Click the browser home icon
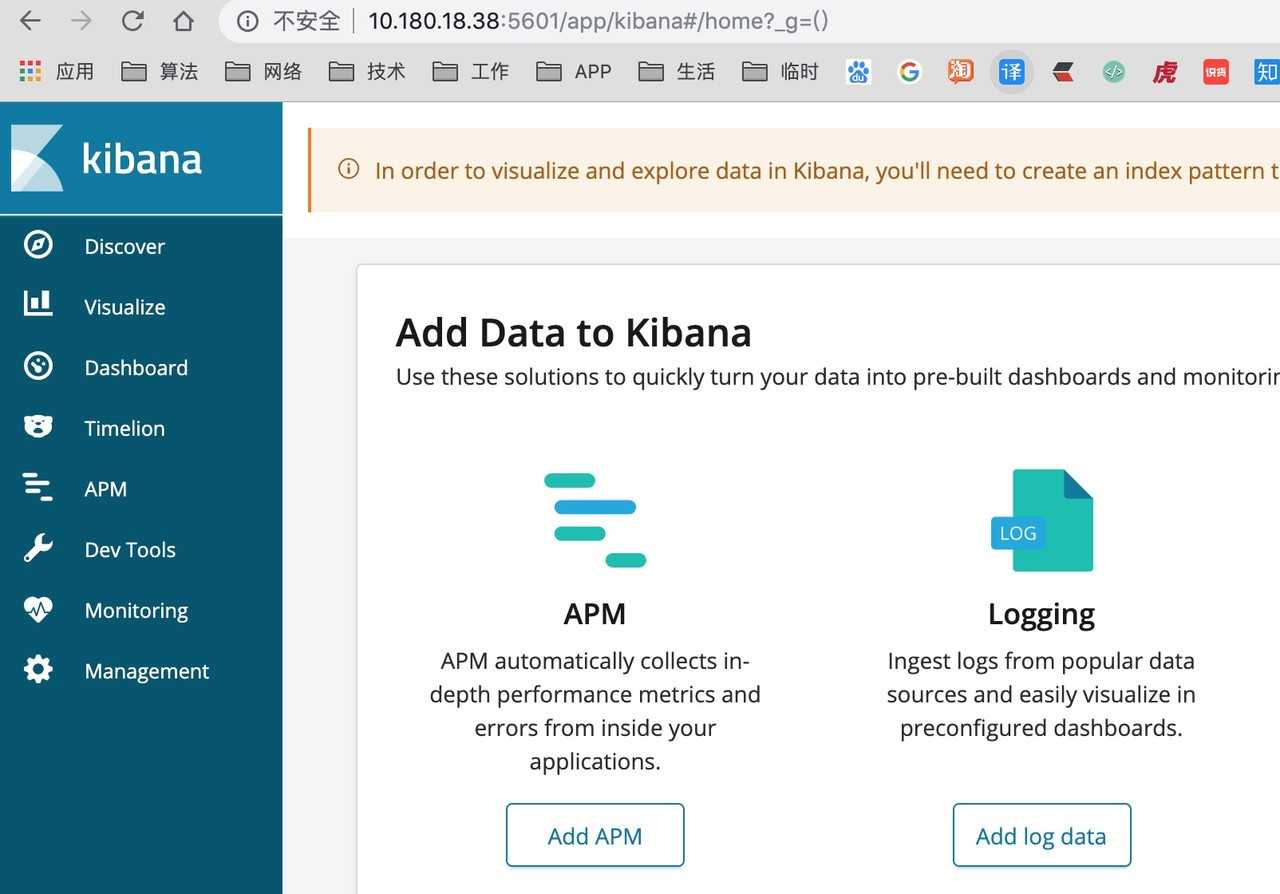The height and width of the screenshot is (894, 1280). (183, 20)
